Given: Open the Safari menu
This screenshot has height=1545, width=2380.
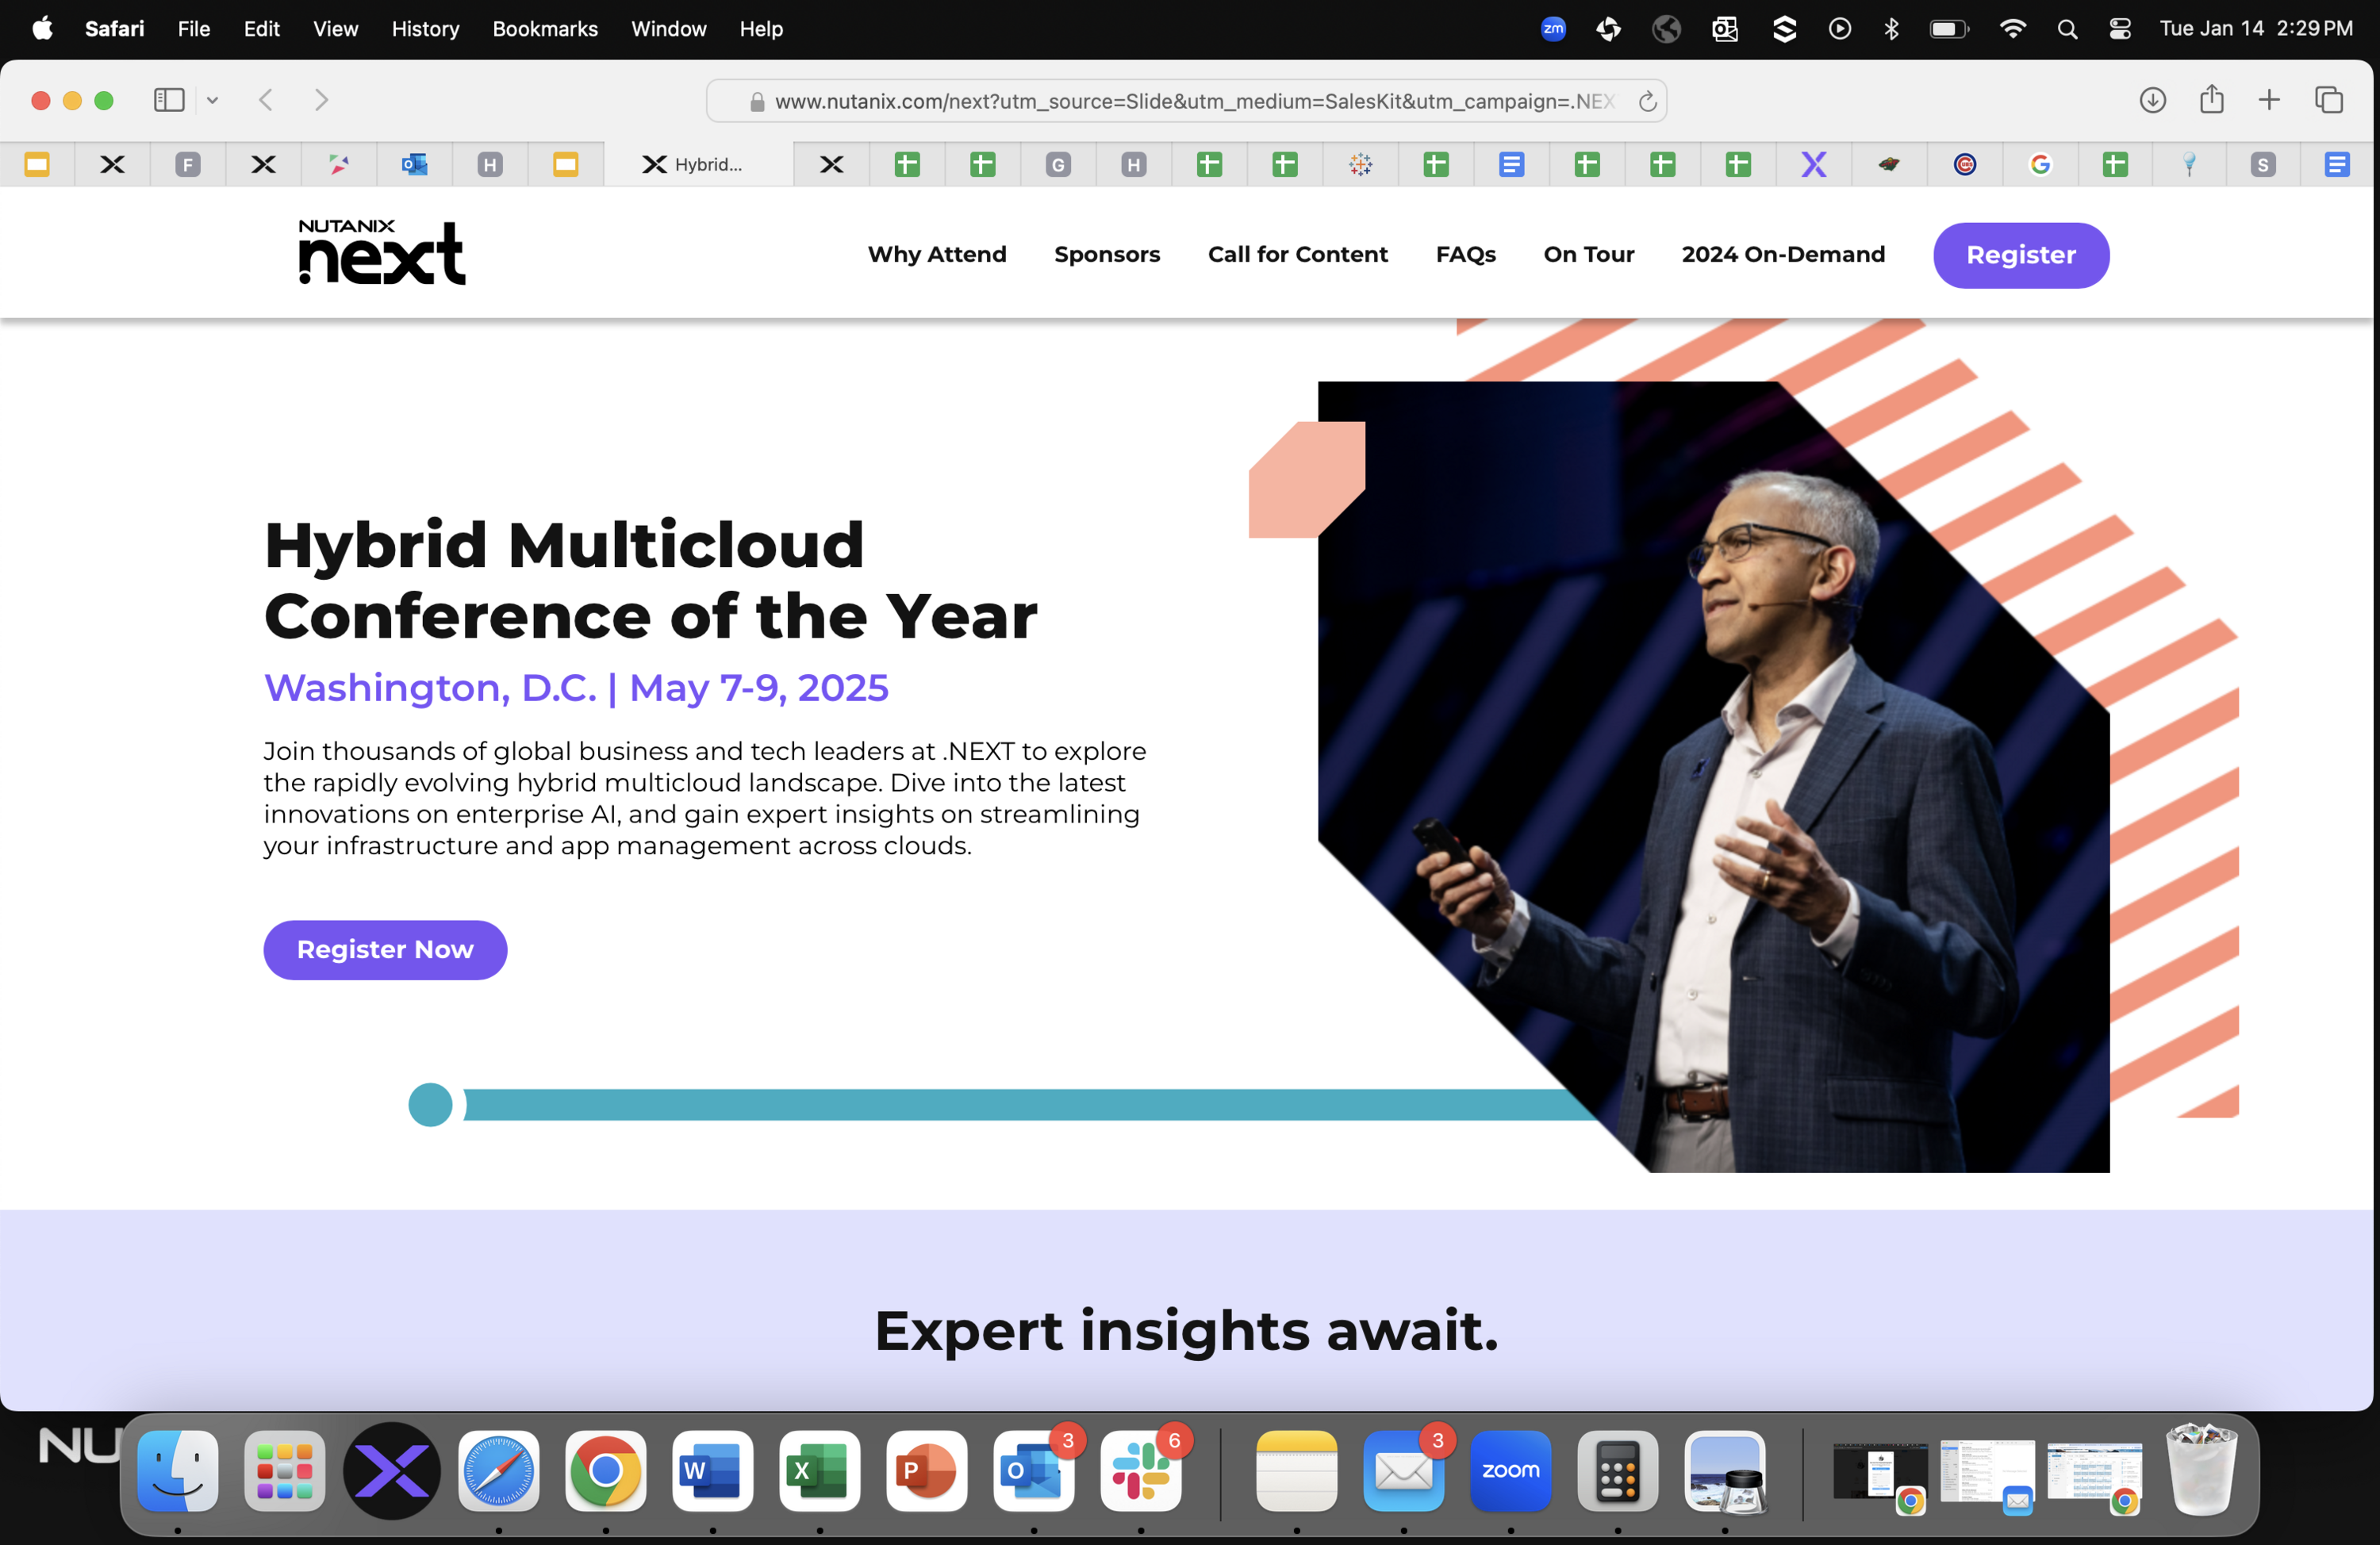Looking at the screenshot, I should [x=114, y=29].
